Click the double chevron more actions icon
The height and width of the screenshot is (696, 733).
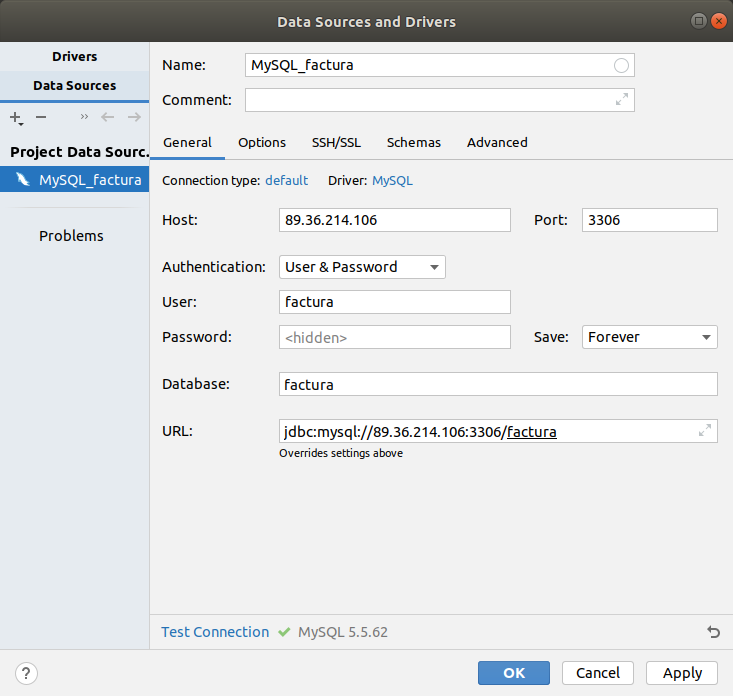click(84, 117)
